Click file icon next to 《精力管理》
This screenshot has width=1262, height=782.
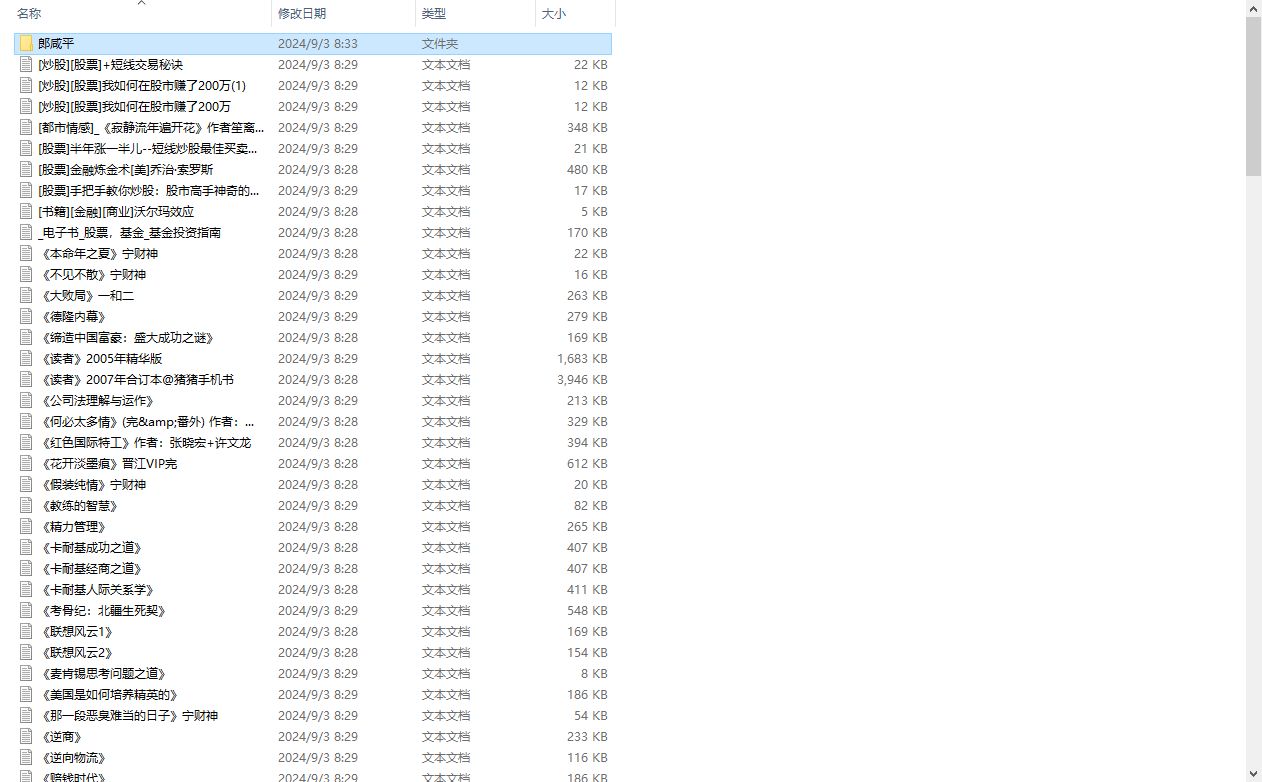(26, 526)
